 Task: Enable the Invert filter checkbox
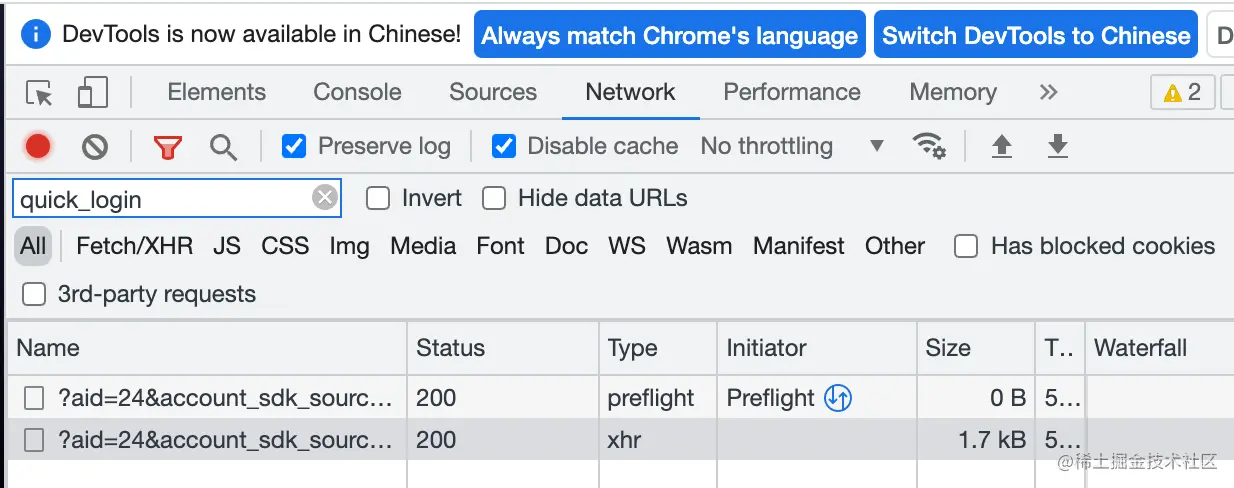(377, 198)
